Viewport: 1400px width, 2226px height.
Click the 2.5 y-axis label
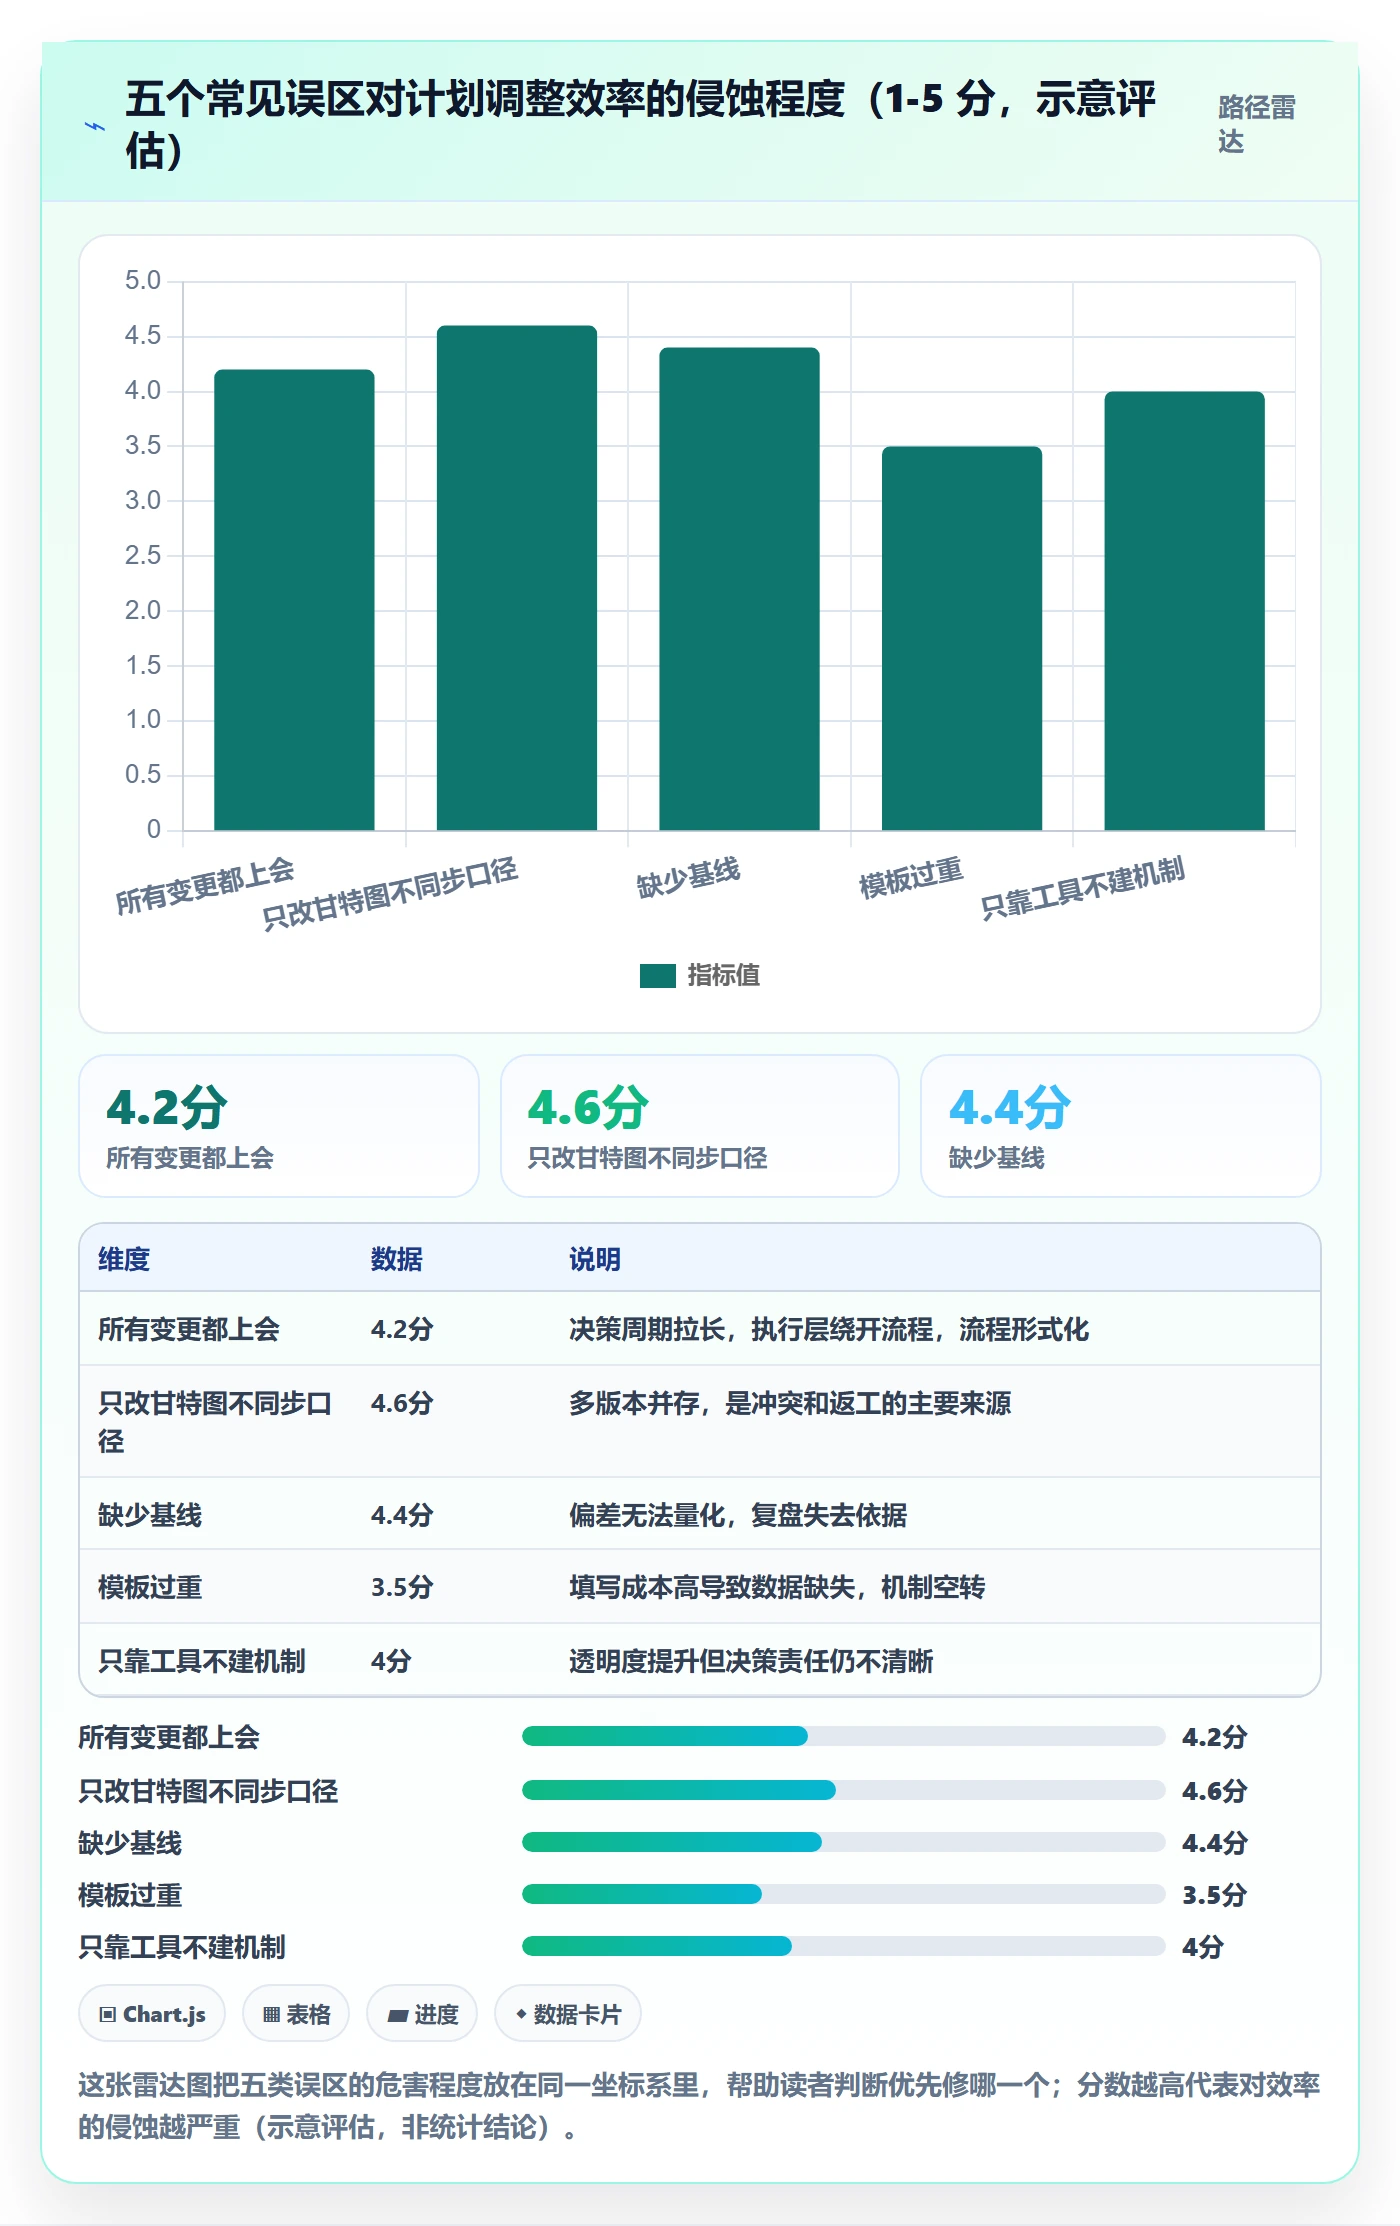tap(143, 555)
